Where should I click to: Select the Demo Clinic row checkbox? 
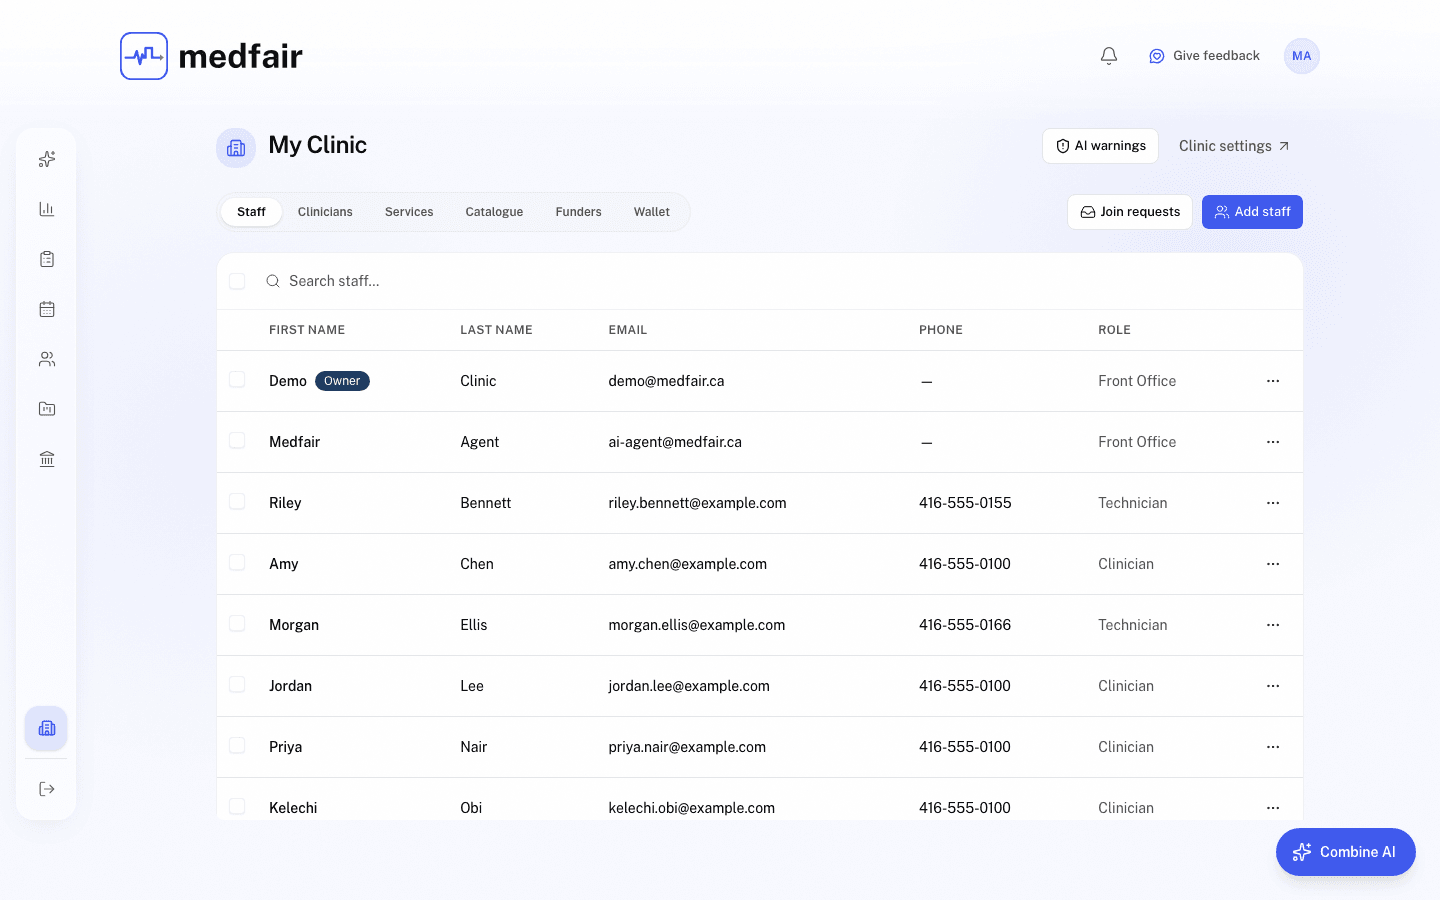[x=237, y=380]
